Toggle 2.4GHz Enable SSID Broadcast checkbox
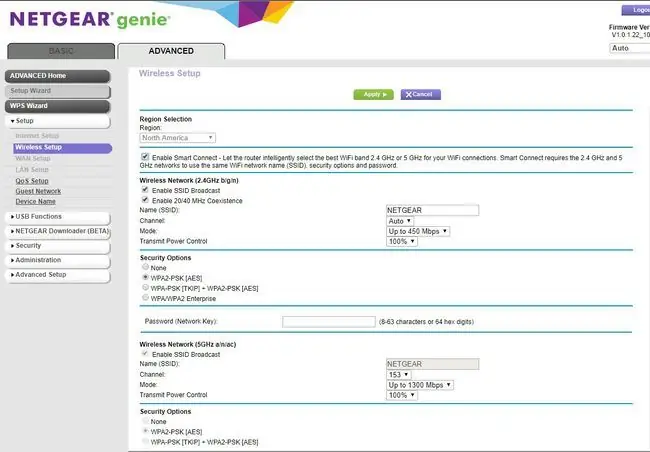 point(145,190)
